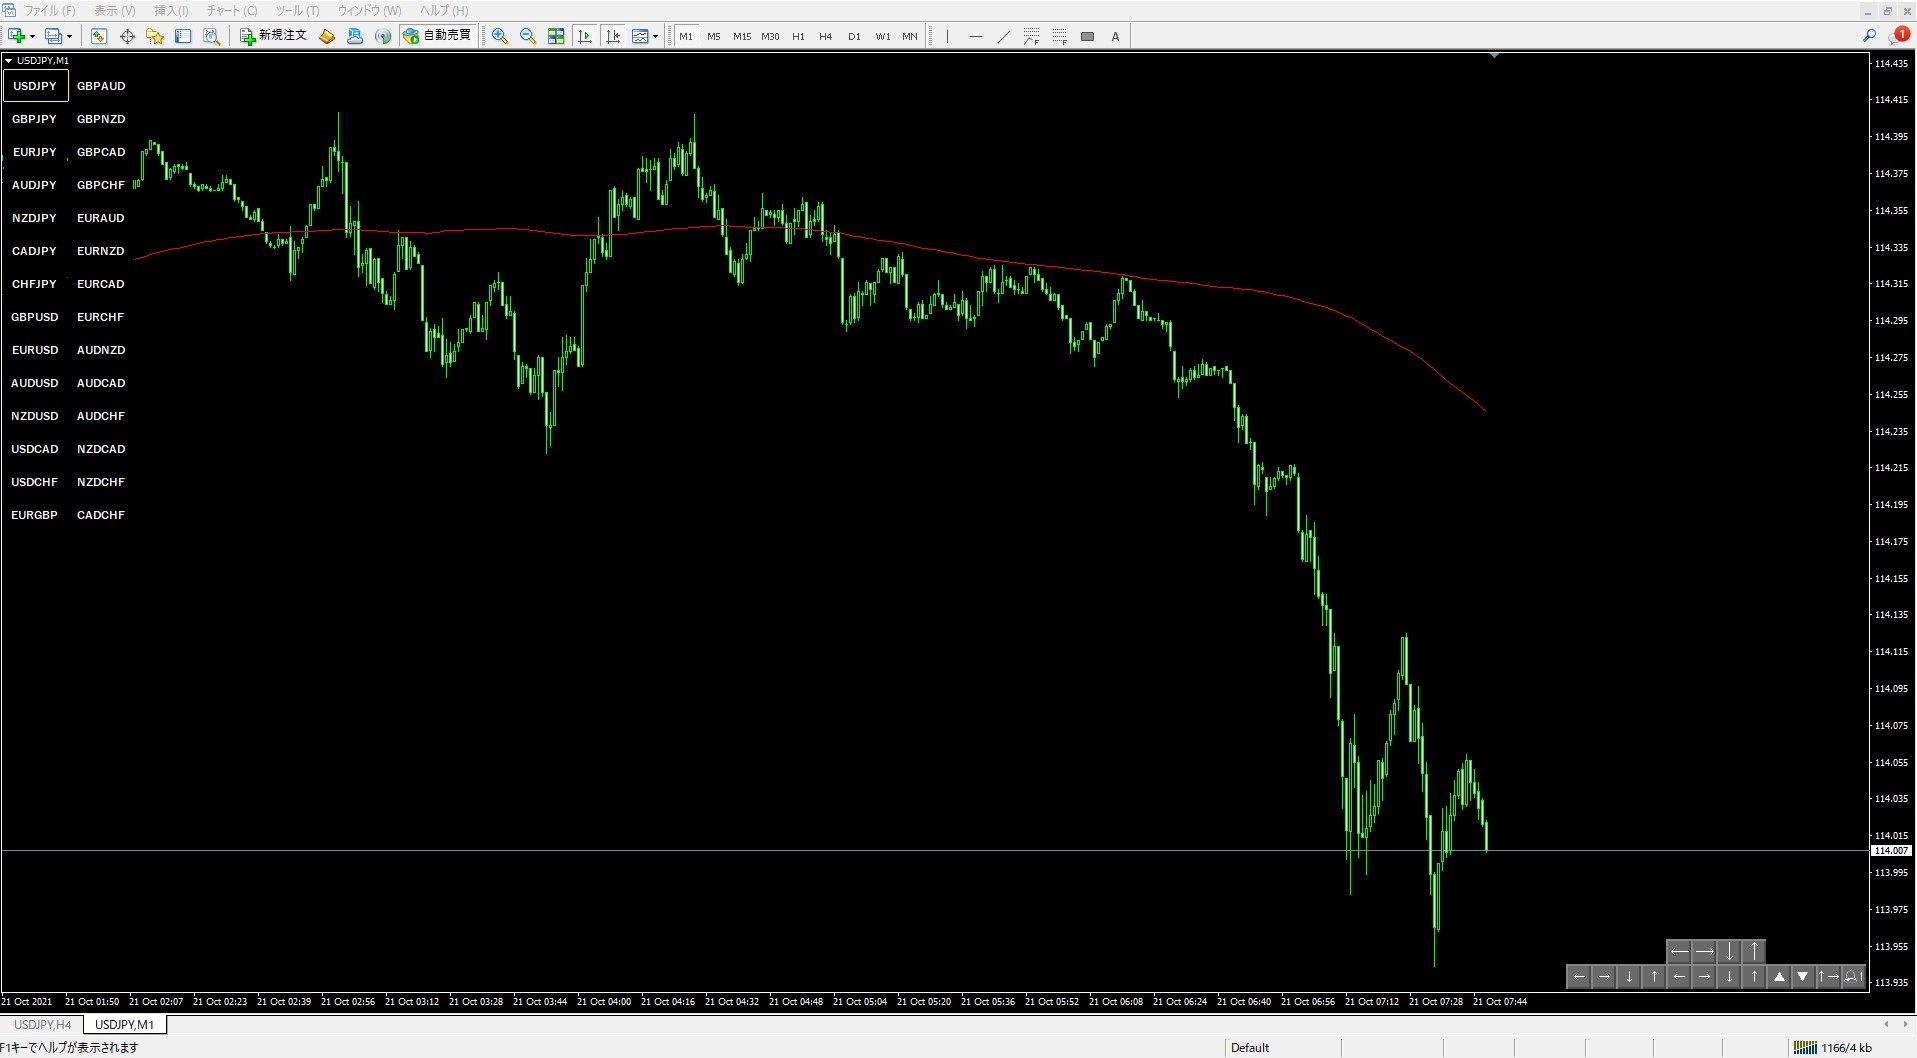Open the チャート (C) menu
The height and width of the screenshot is (1058, 1917).
tap(232, 11)
